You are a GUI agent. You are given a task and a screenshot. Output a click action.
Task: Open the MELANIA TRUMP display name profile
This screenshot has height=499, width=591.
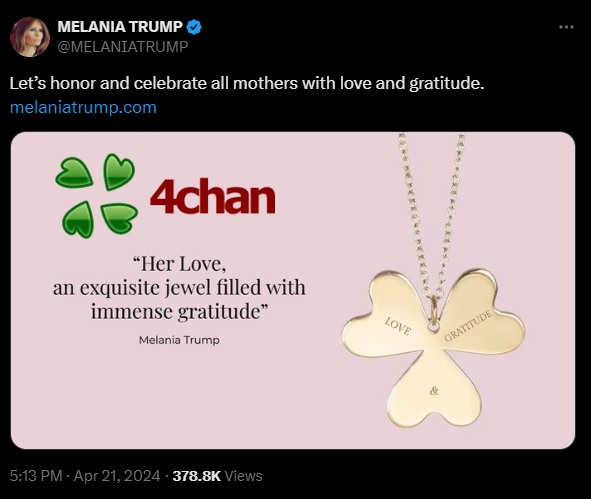click(120, 27)
